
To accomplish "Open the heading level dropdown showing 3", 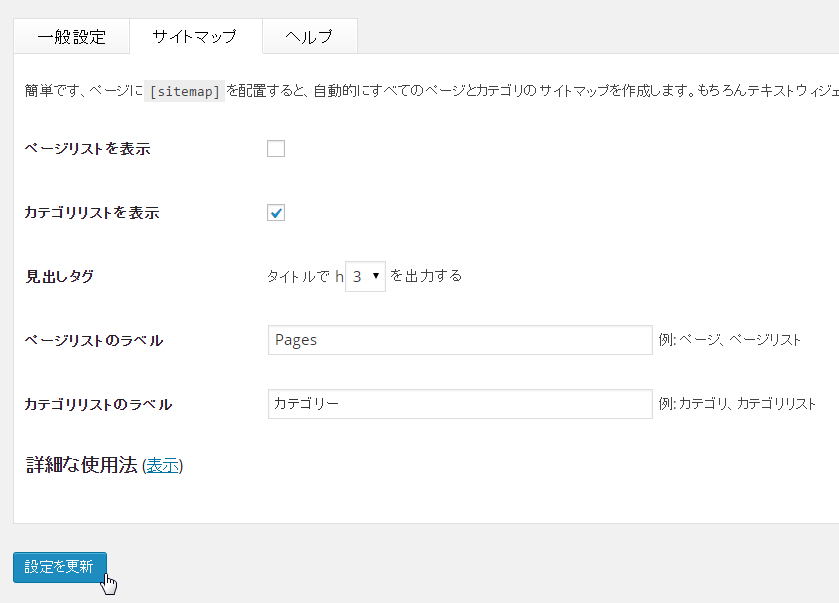I will [x=365, y=276].
